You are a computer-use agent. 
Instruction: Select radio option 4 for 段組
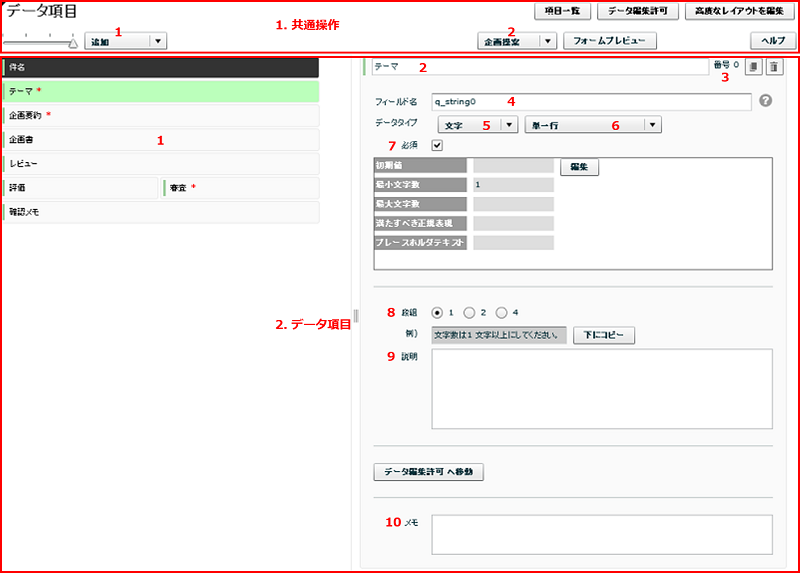[502, 311]
